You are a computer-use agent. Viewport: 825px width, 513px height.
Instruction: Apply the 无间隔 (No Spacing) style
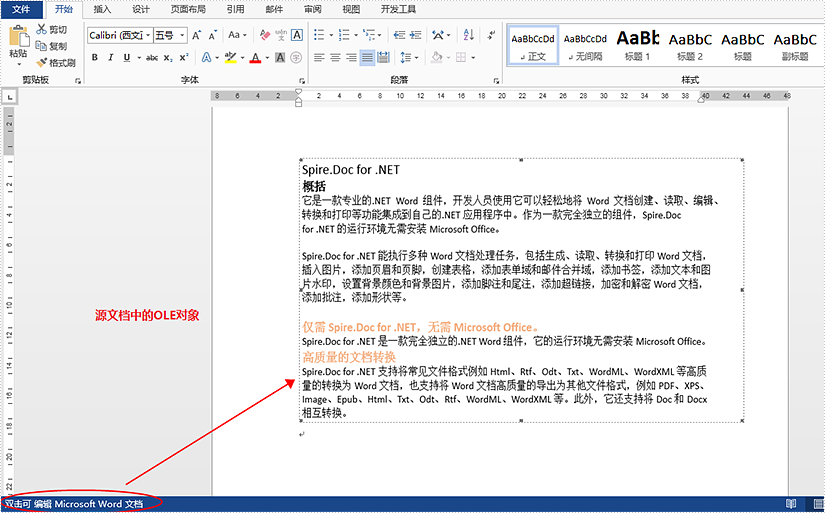point(585,45)
